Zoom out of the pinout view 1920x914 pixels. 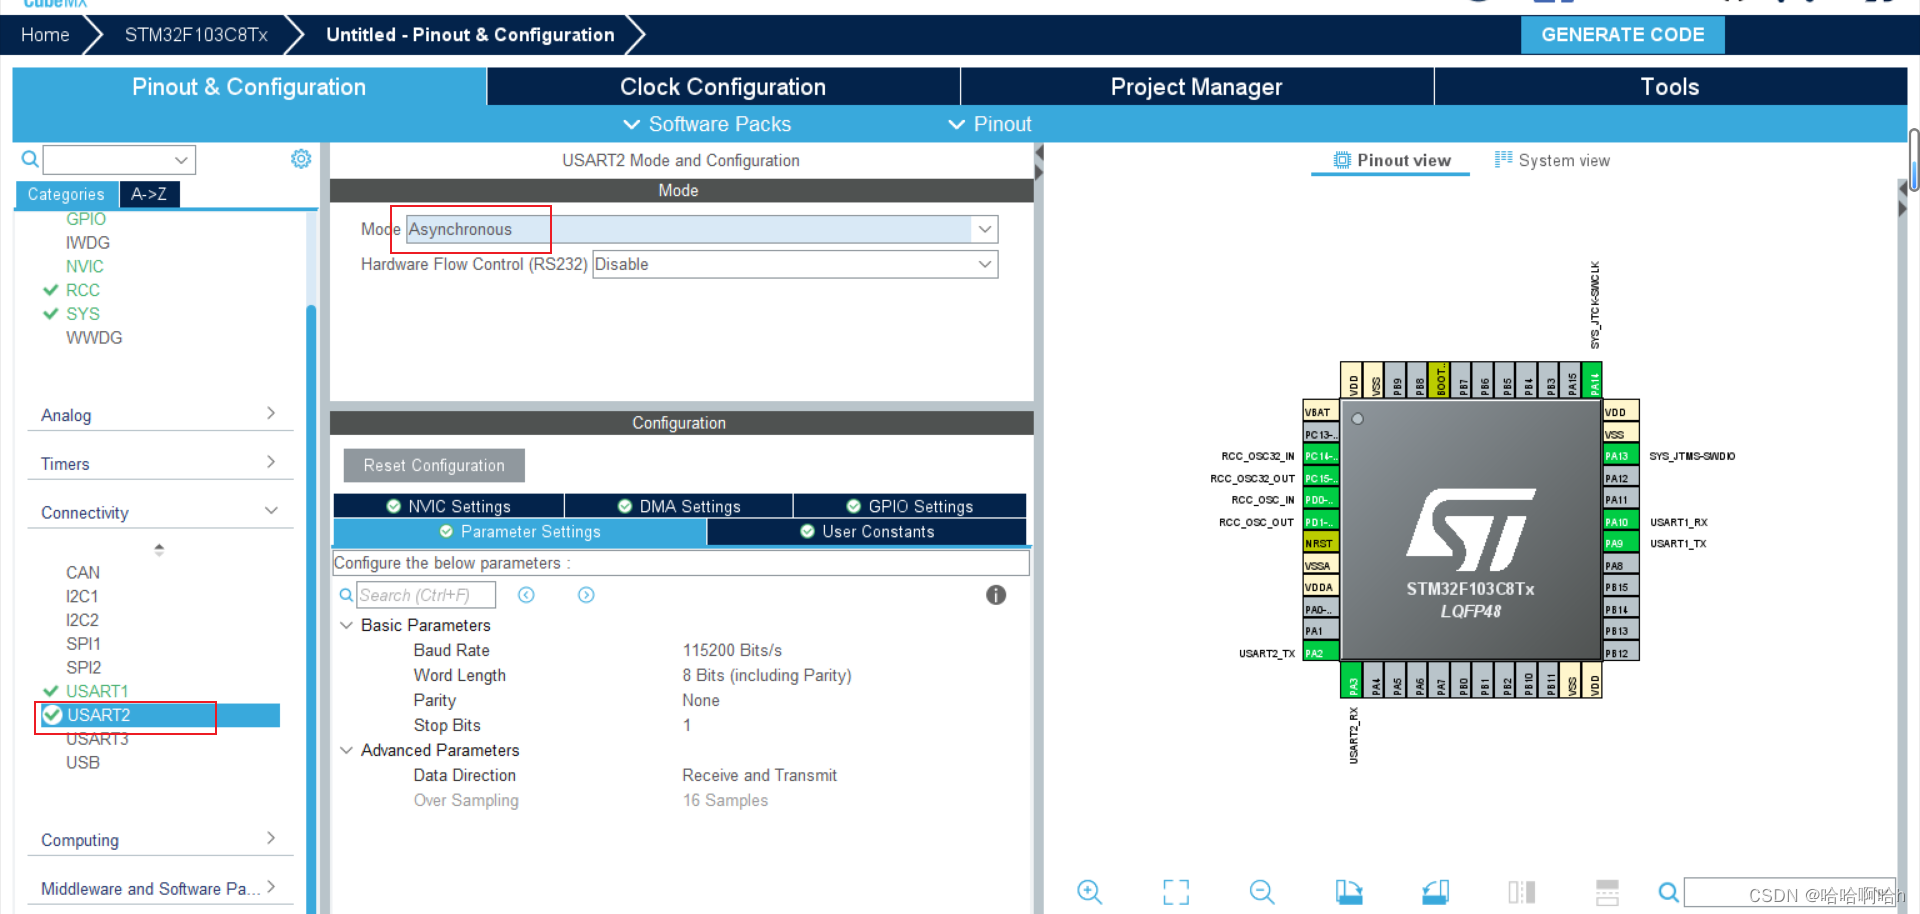[x=1262, y=891]
